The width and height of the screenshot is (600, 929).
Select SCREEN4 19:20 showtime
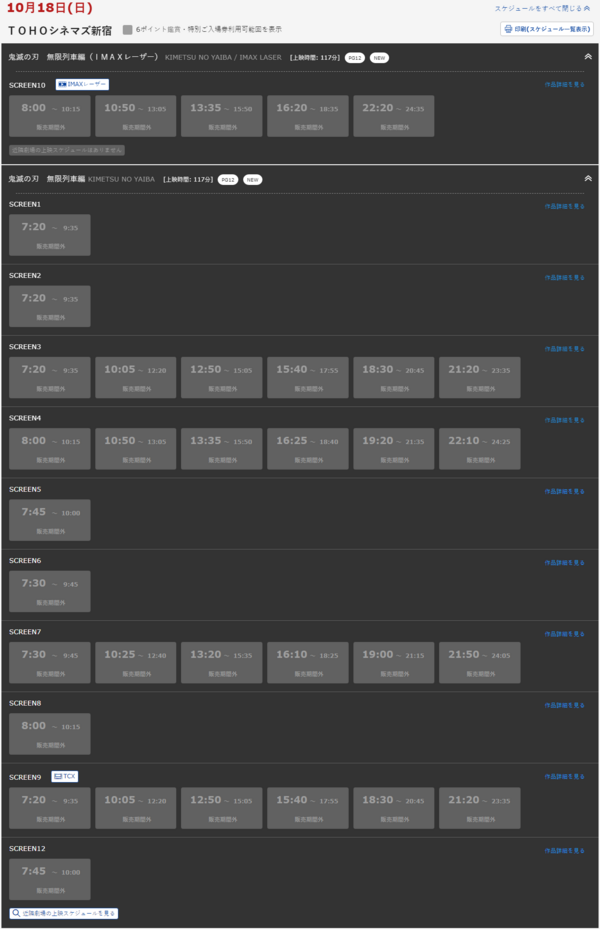point(394,449)
